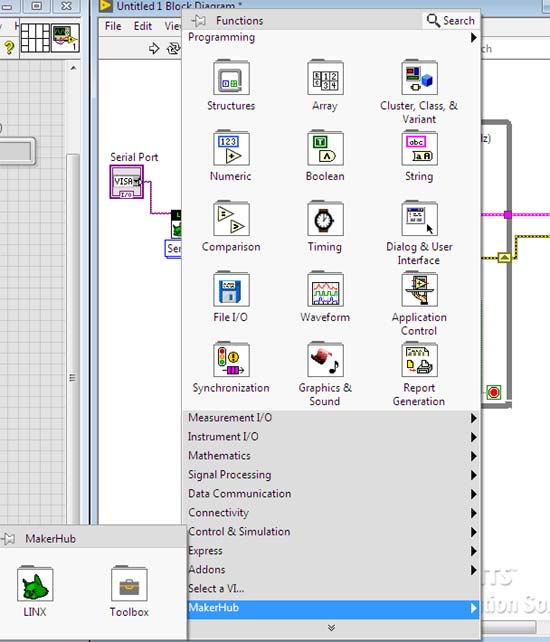Show more palette categories chevron
This screenshot has width=550, height=642.
(x=332, y=628)
